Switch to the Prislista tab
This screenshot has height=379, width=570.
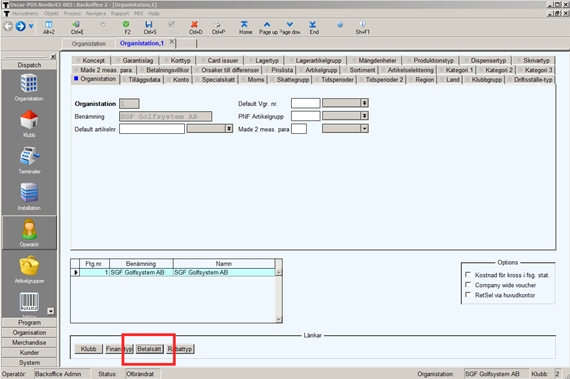279,70
